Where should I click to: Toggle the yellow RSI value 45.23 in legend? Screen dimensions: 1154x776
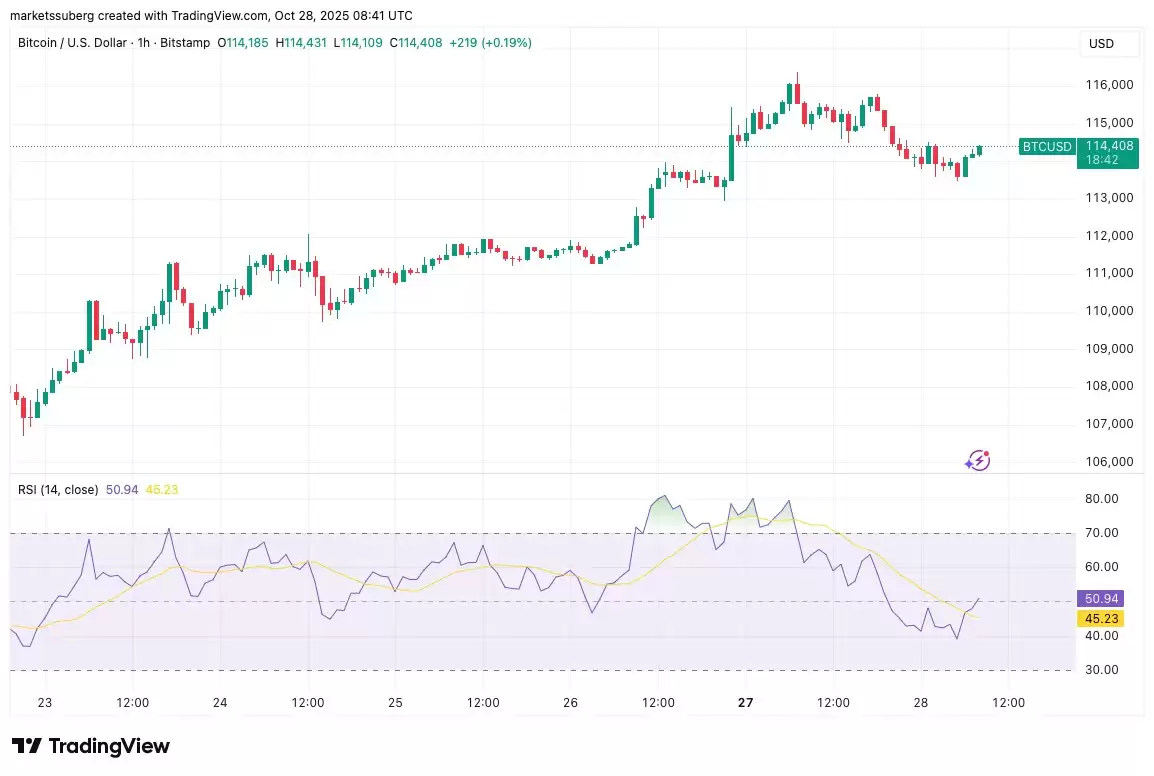click(x=160, y=489)
